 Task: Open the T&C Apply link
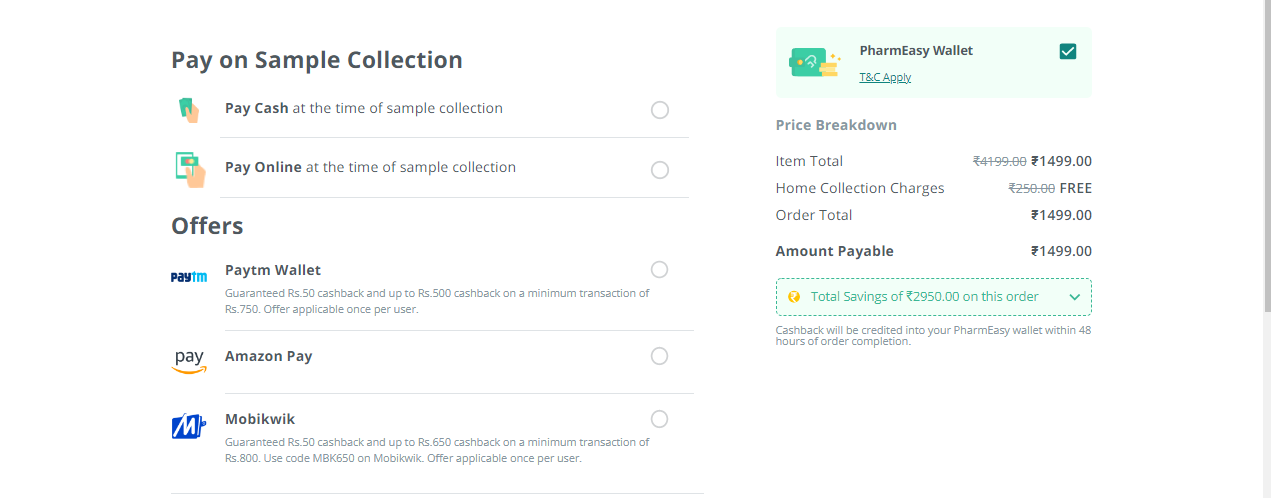[885, 77]
